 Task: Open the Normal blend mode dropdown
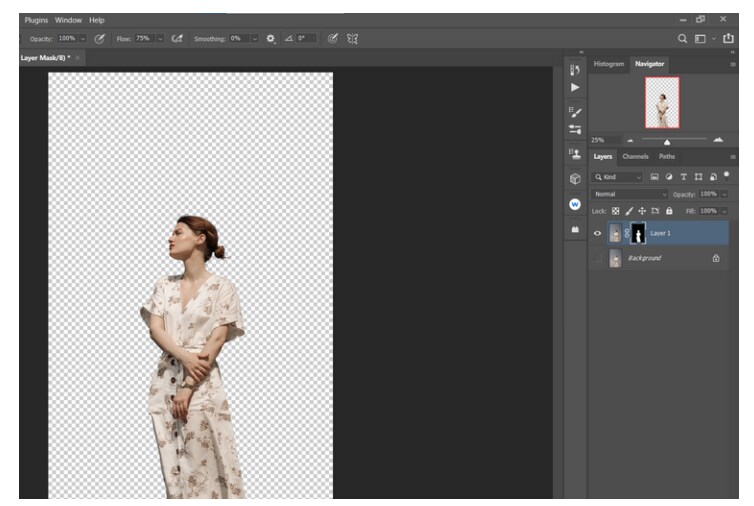click(x=630, y=194)
